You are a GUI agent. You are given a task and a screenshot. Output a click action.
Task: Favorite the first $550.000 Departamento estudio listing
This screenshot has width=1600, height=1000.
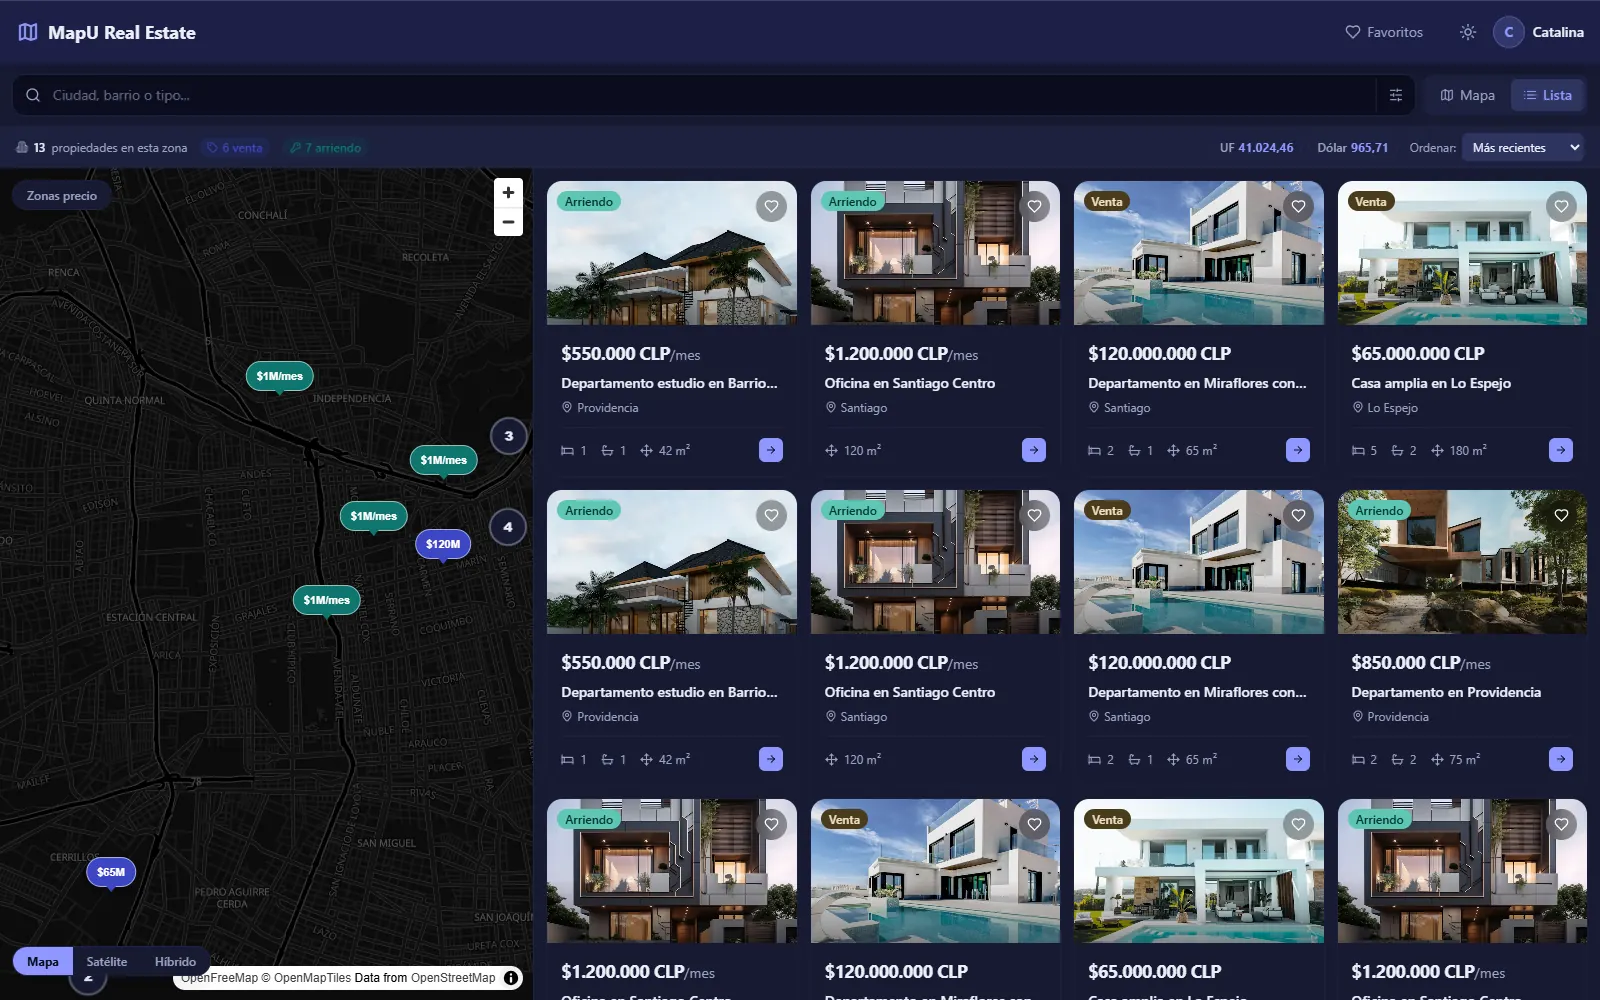click(x=771, y=207)
